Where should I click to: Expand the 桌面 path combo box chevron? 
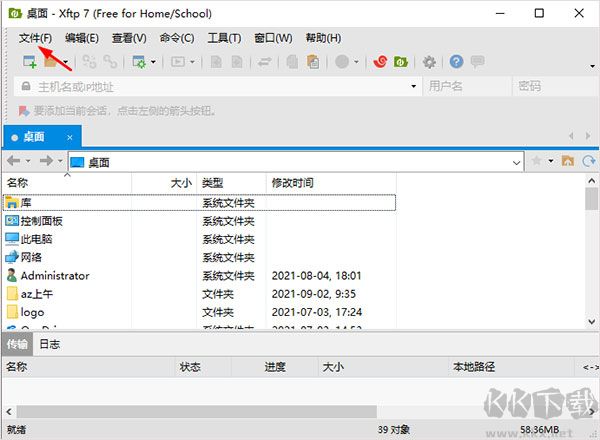pos(516,163)
